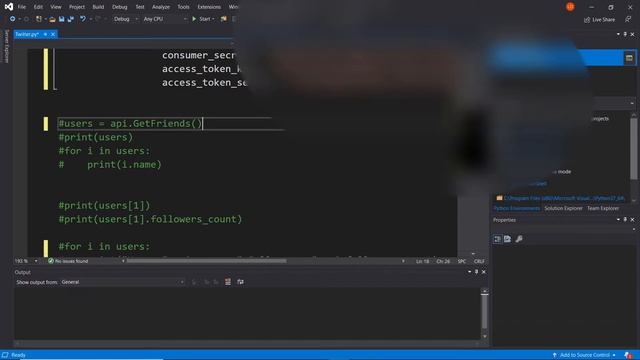Click the Visual Studio logo icon

point(9,7)
